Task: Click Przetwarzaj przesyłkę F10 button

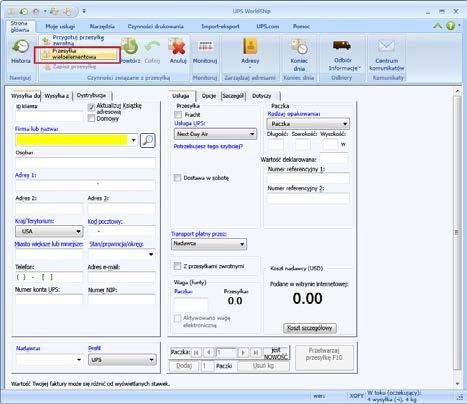Action: pos(324,357)
